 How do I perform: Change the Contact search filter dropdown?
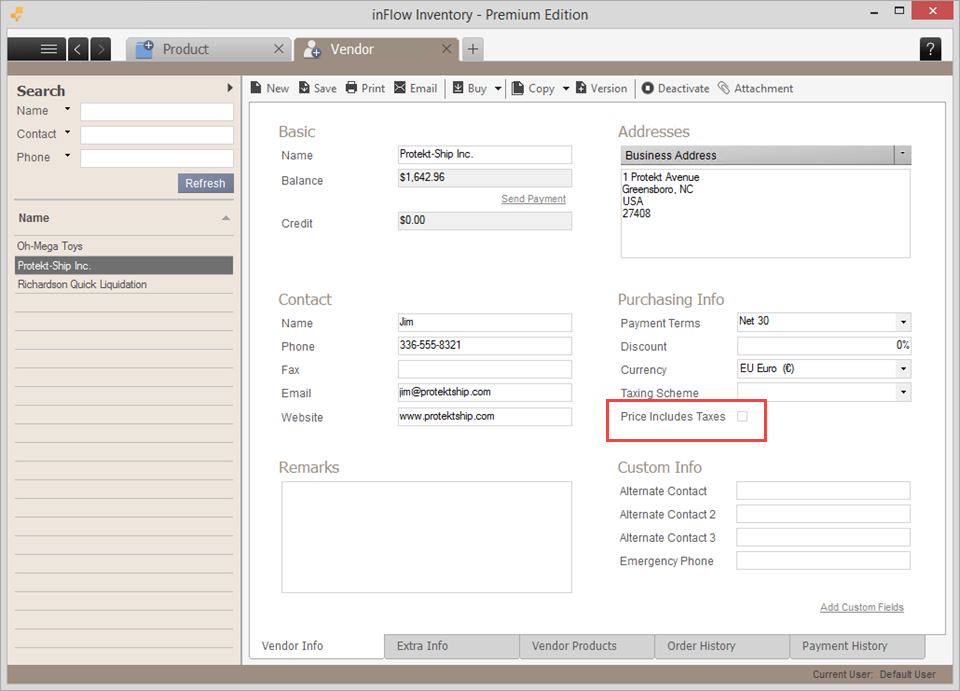[x=67, y=132]
